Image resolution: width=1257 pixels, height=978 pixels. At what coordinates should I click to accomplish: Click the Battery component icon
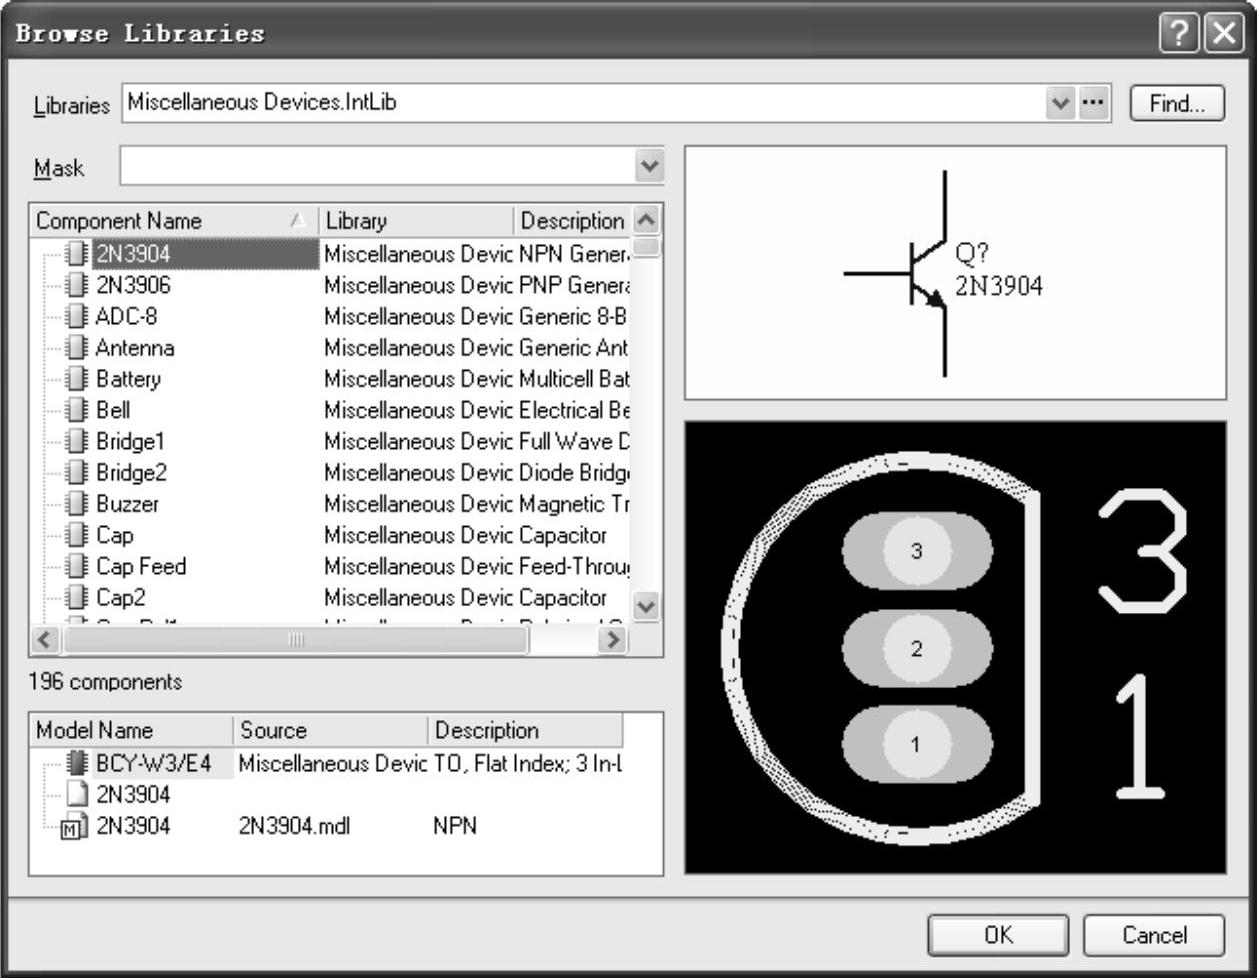[76, 379]
